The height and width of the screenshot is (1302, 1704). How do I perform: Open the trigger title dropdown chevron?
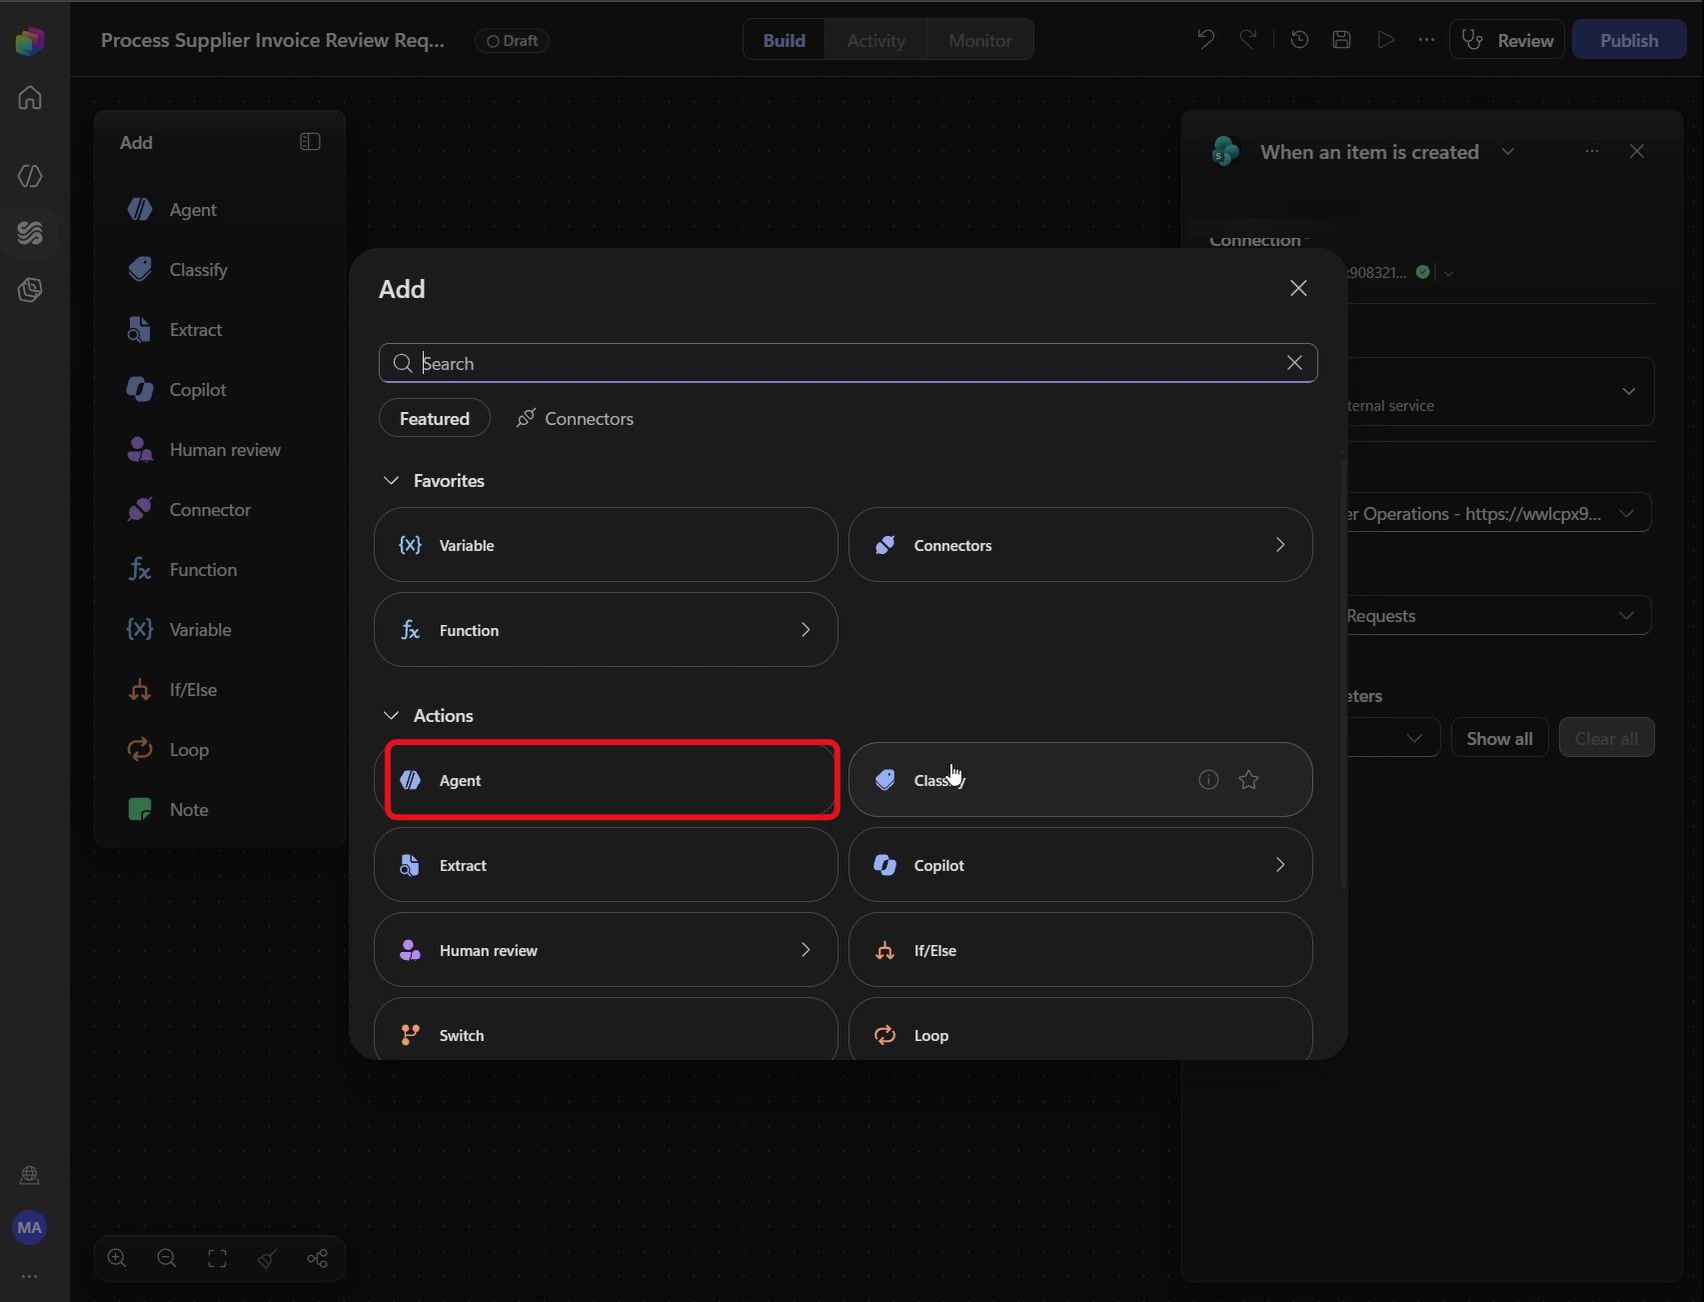(1508, 152)
